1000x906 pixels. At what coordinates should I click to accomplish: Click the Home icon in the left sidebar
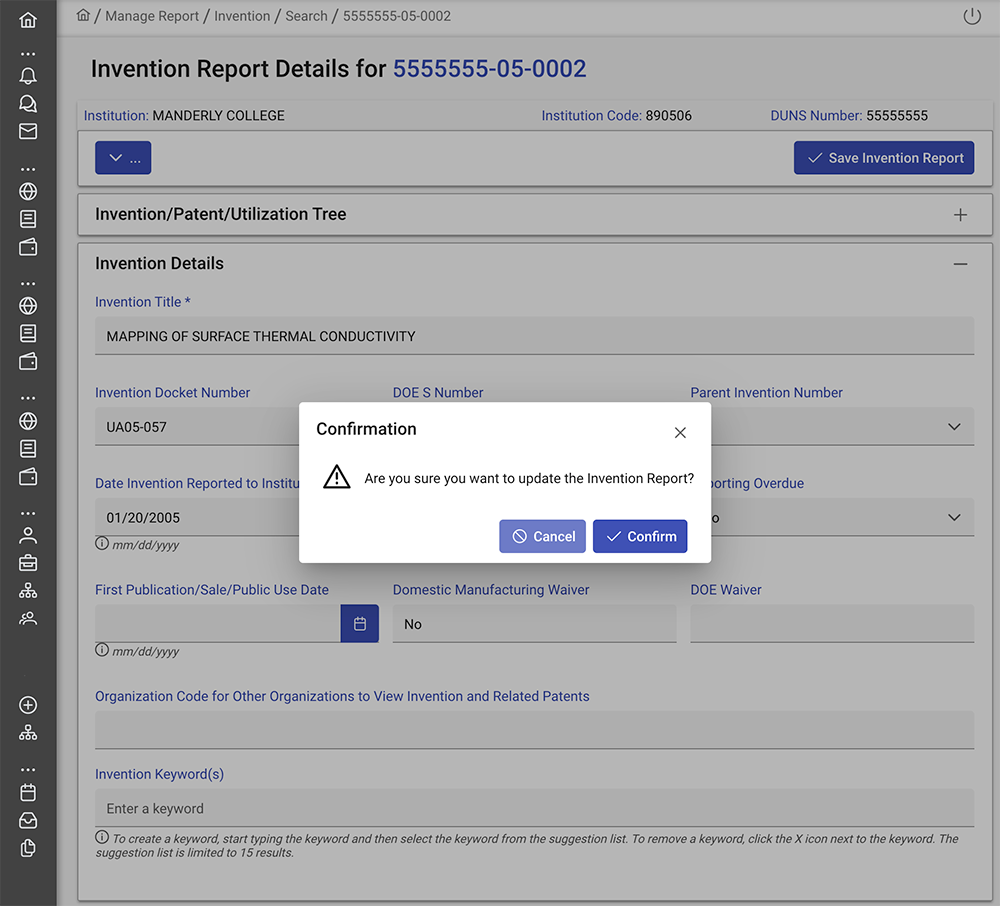(28, 20)
